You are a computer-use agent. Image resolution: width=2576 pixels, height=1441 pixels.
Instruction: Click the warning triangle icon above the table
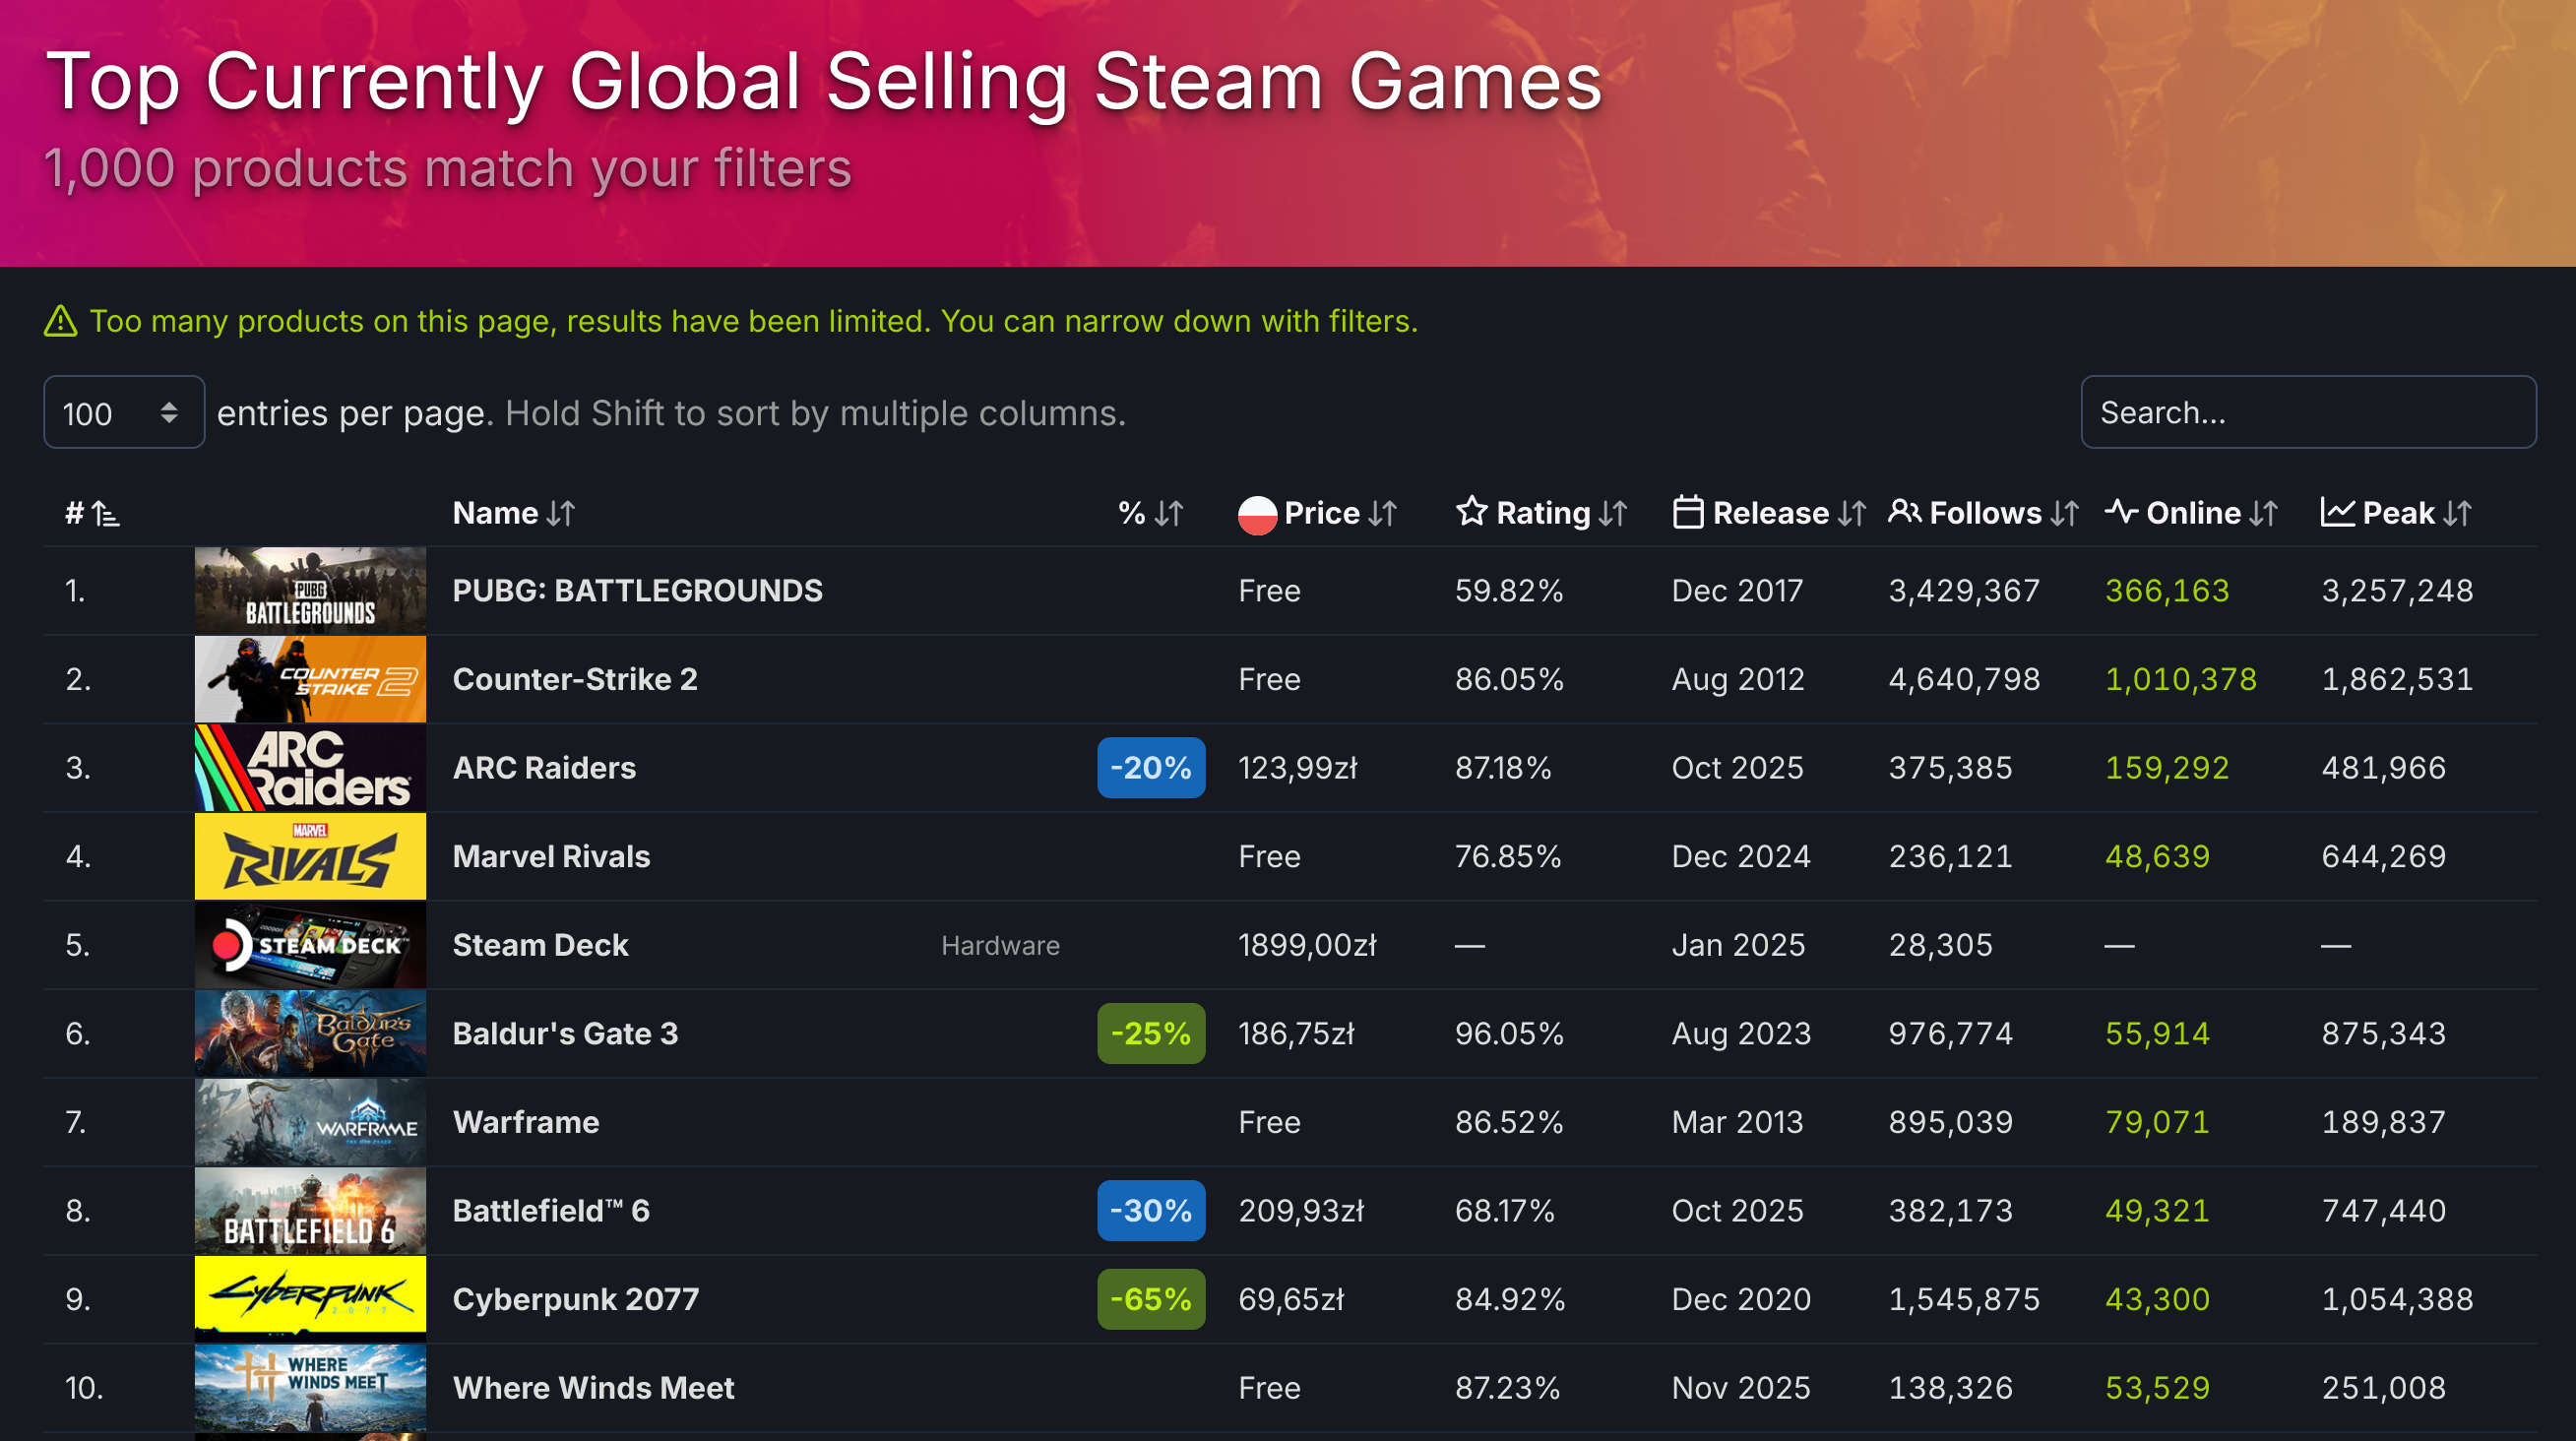(x=61, y=321)
